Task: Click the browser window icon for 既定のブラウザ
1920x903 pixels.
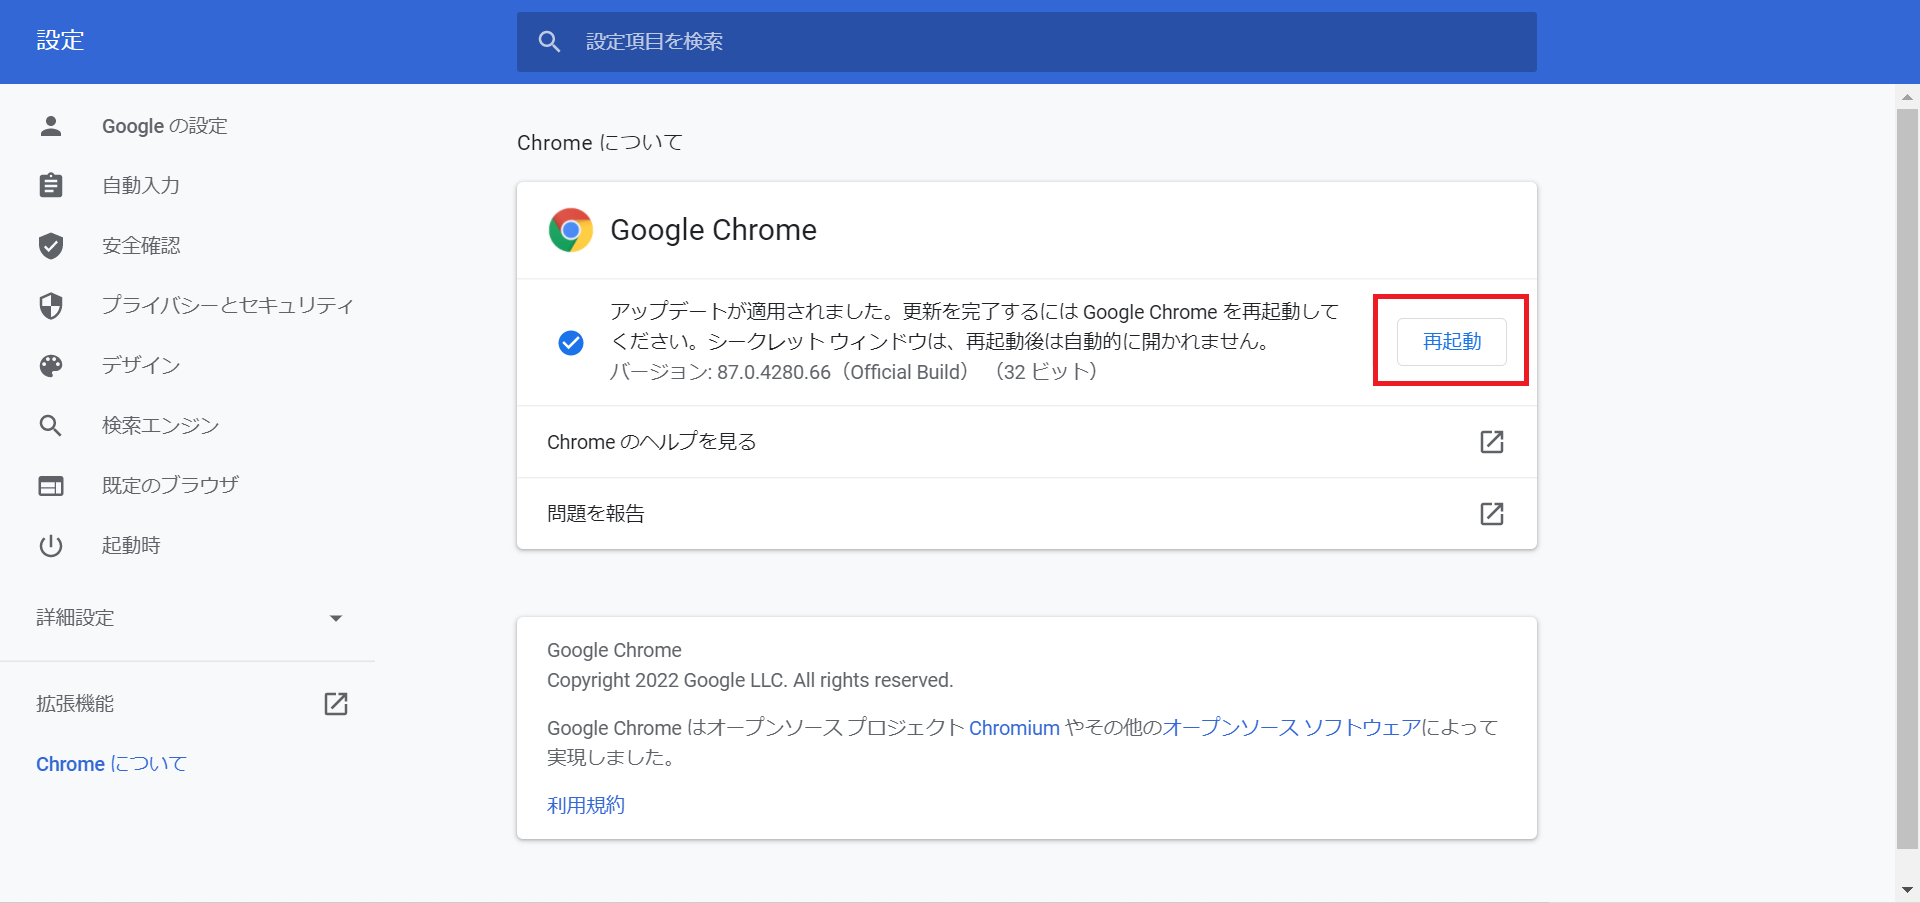Action: (x=51, y=486)
